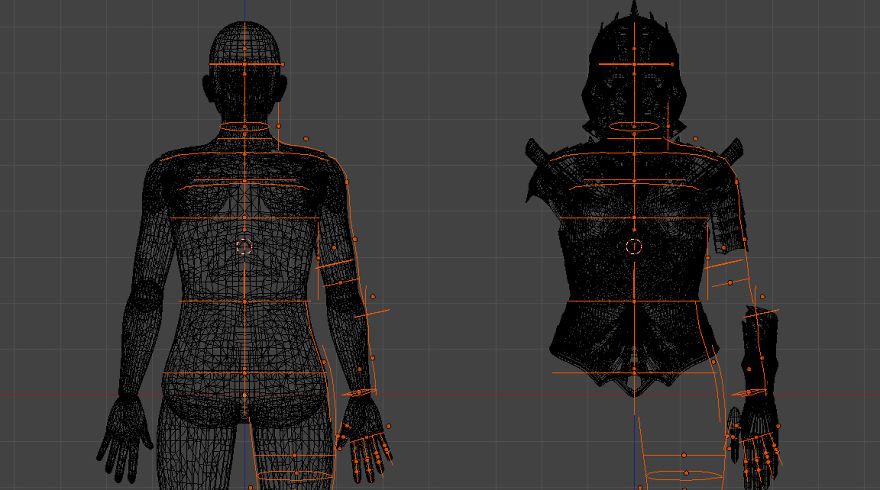Select the head control line on unarmored model
Viewport: 880px width, 490px height.
click(x=244, y=65)
